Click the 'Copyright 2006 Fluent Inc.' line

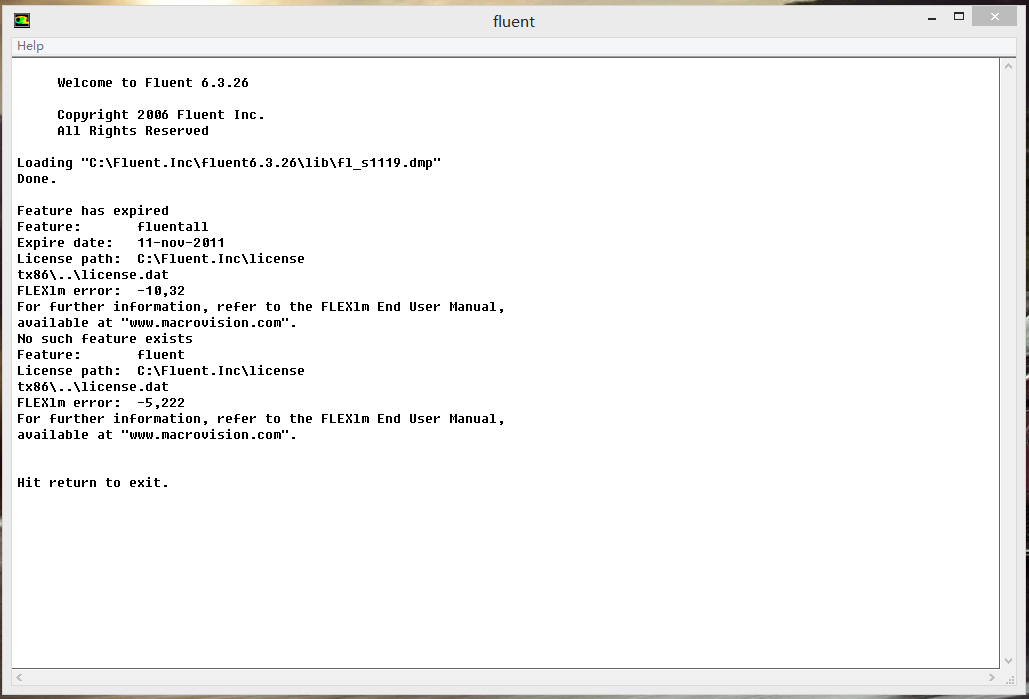click(161, 115)
